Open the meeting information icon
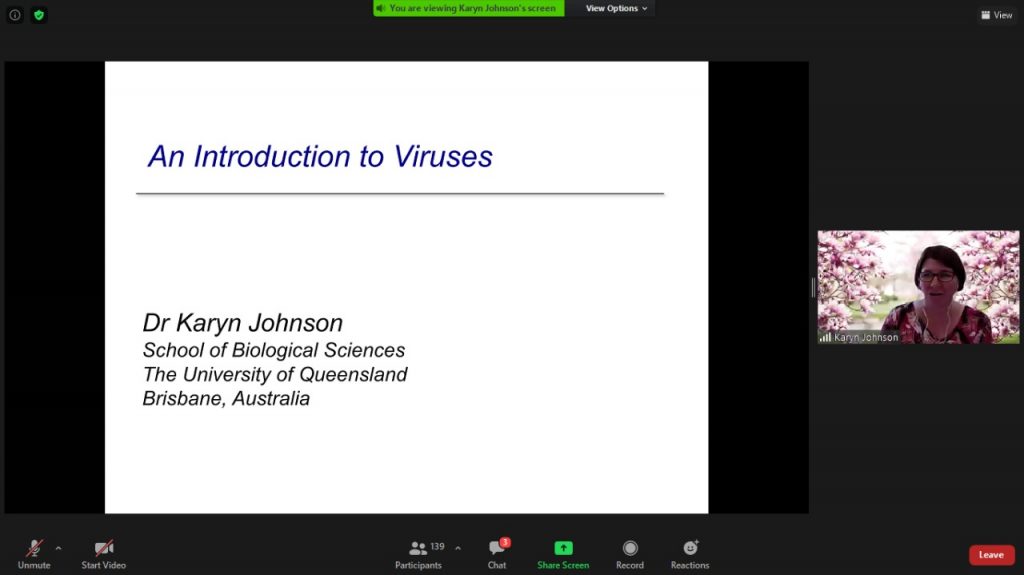1024x575 pixels. (15, 15)
